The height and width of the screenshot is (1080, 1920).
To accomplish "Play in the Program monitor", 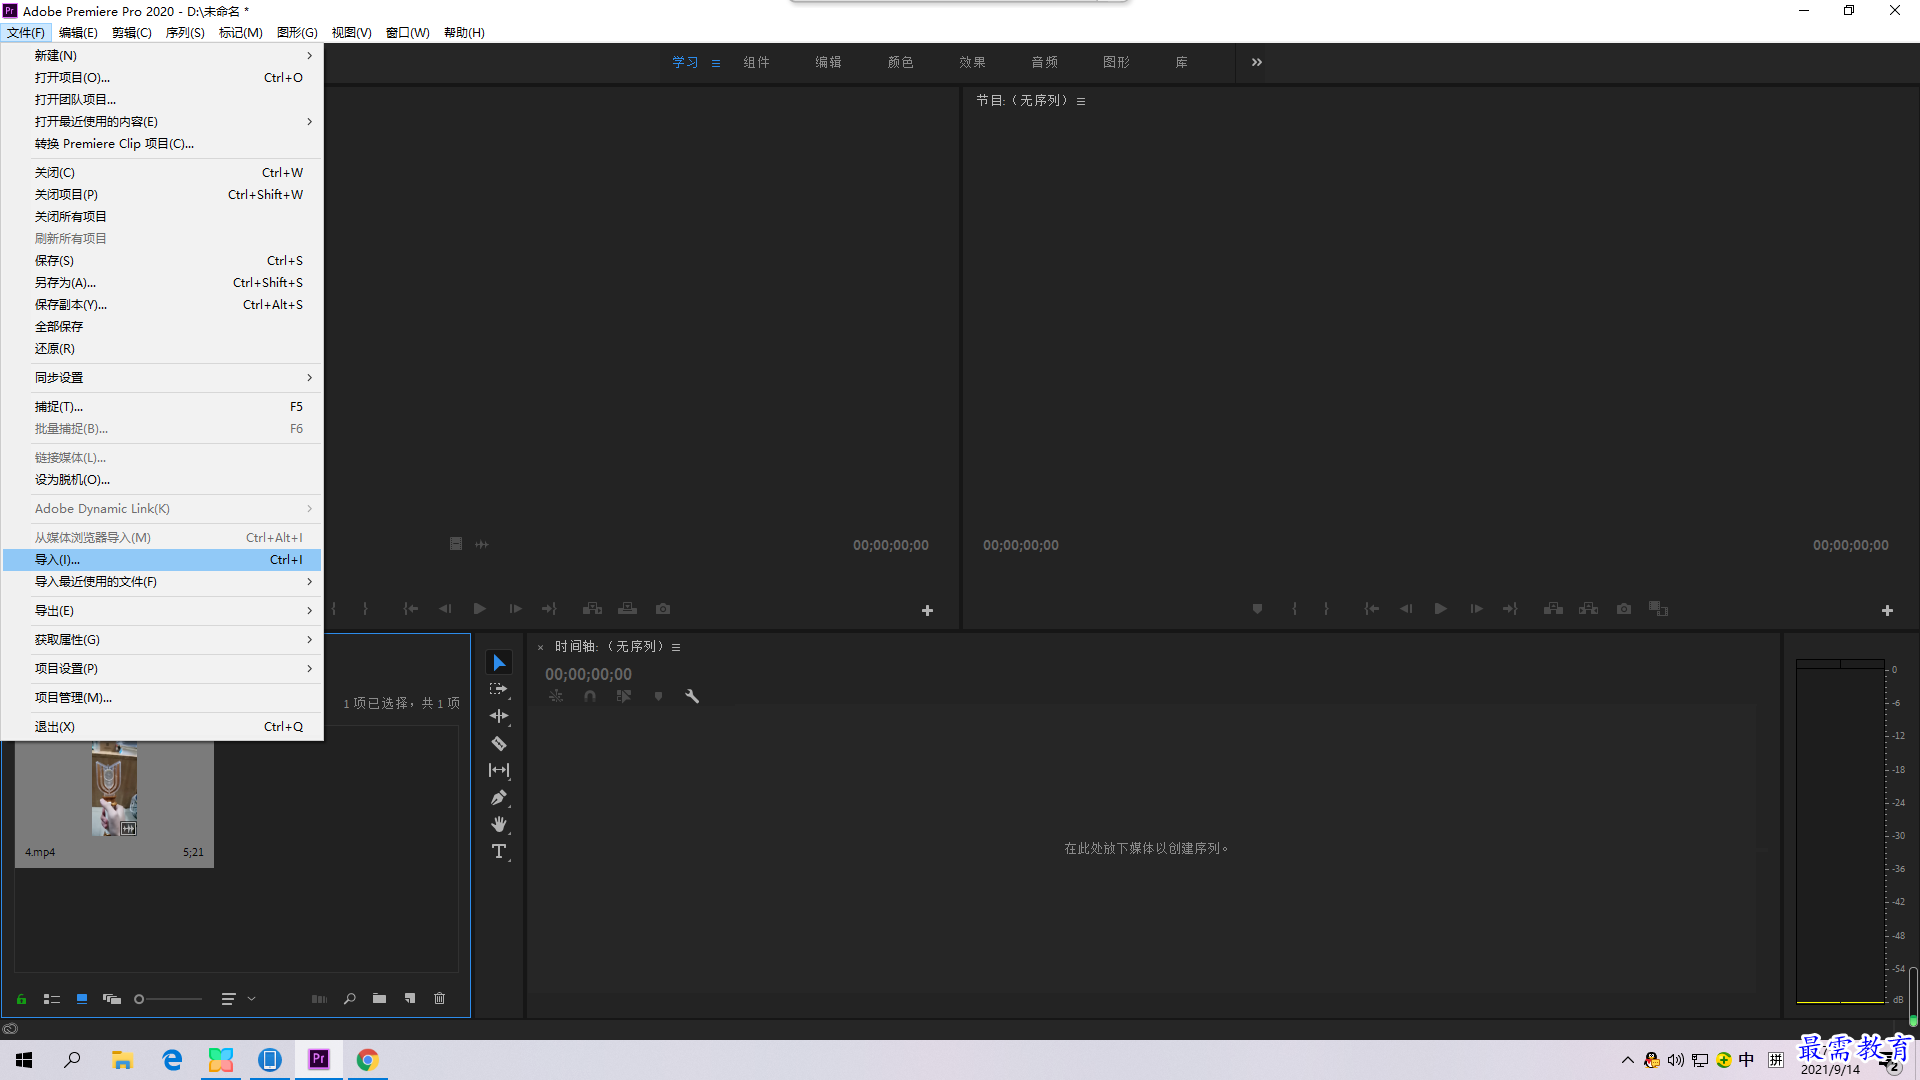I will point(1441,609).
